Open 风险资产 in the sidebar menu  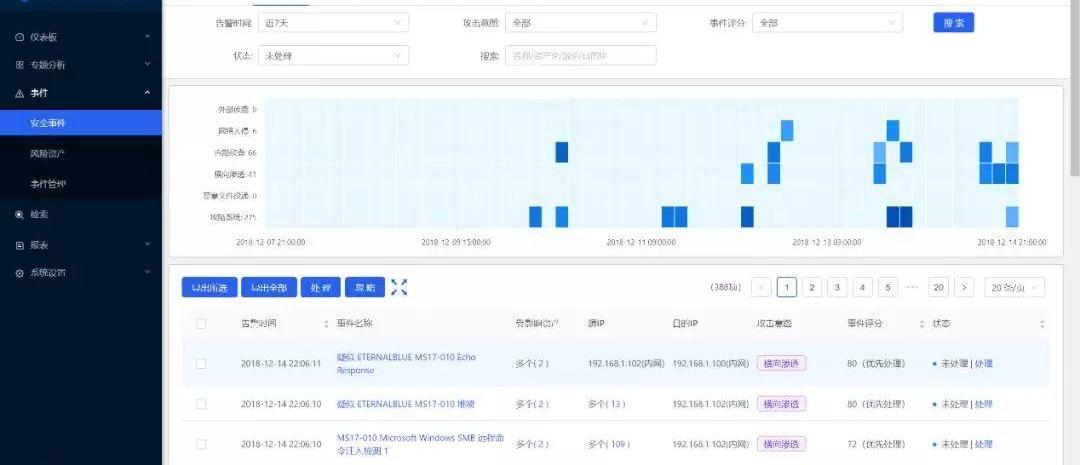[48, 154]
